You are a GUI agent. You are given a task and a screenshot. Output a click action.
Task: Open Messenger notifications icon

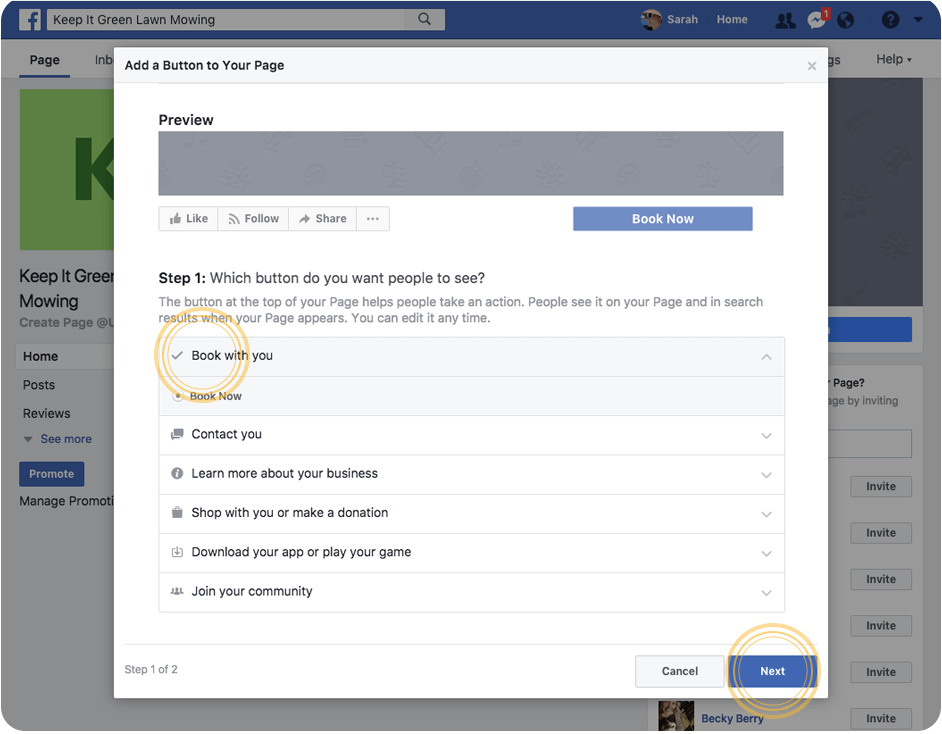(816, 20)
